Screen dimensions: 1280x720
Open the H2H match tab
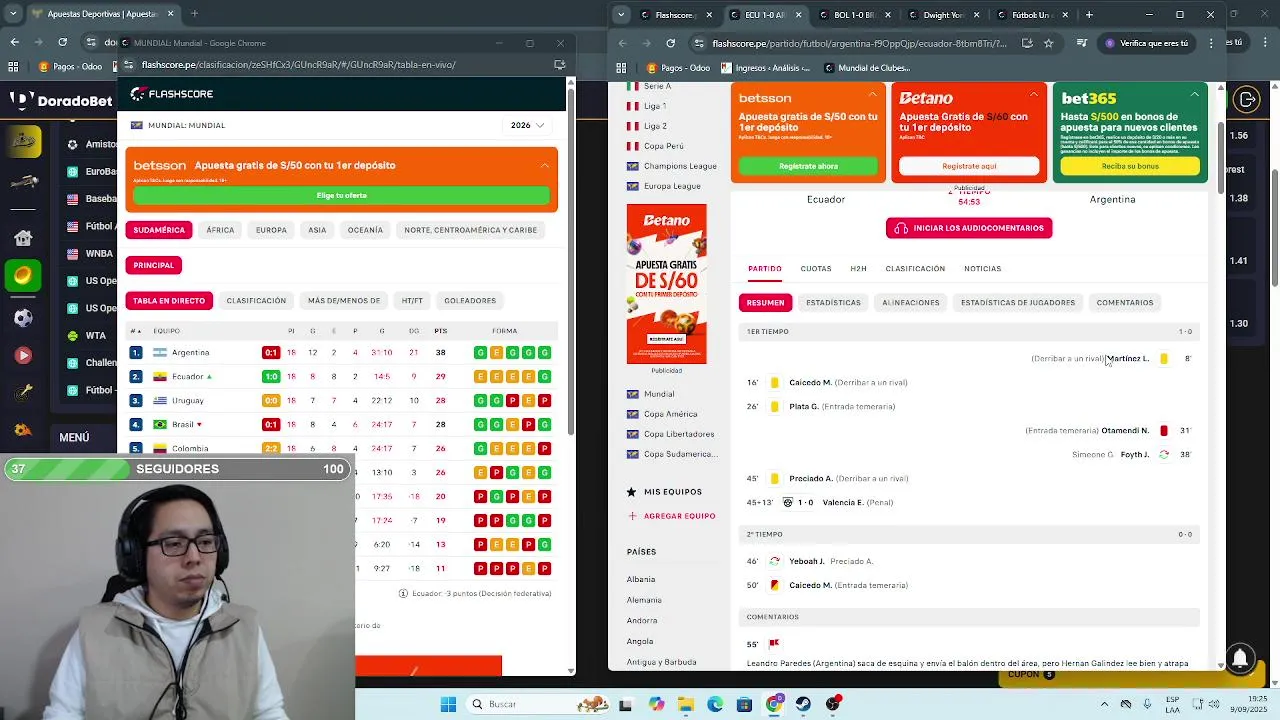coord(858,269)
